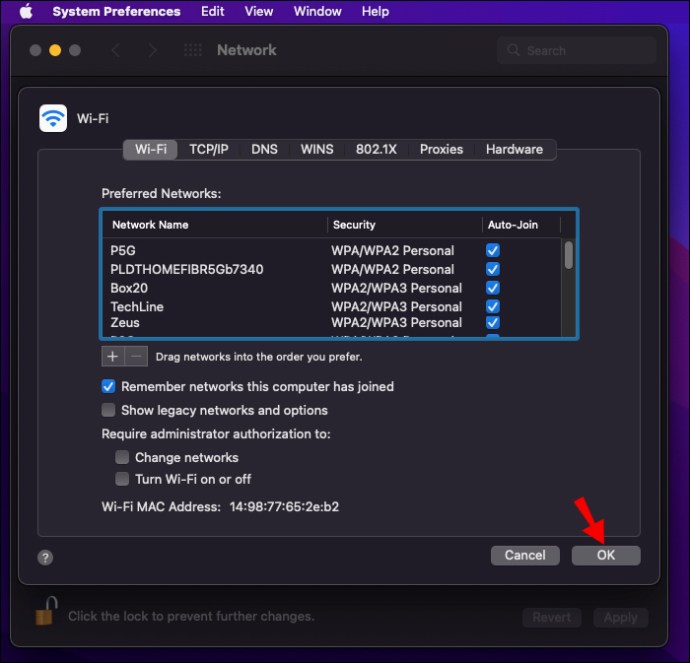The height and width of the screenshot is (663, 690).
Task: Open the Help menu
Action: 375,11
